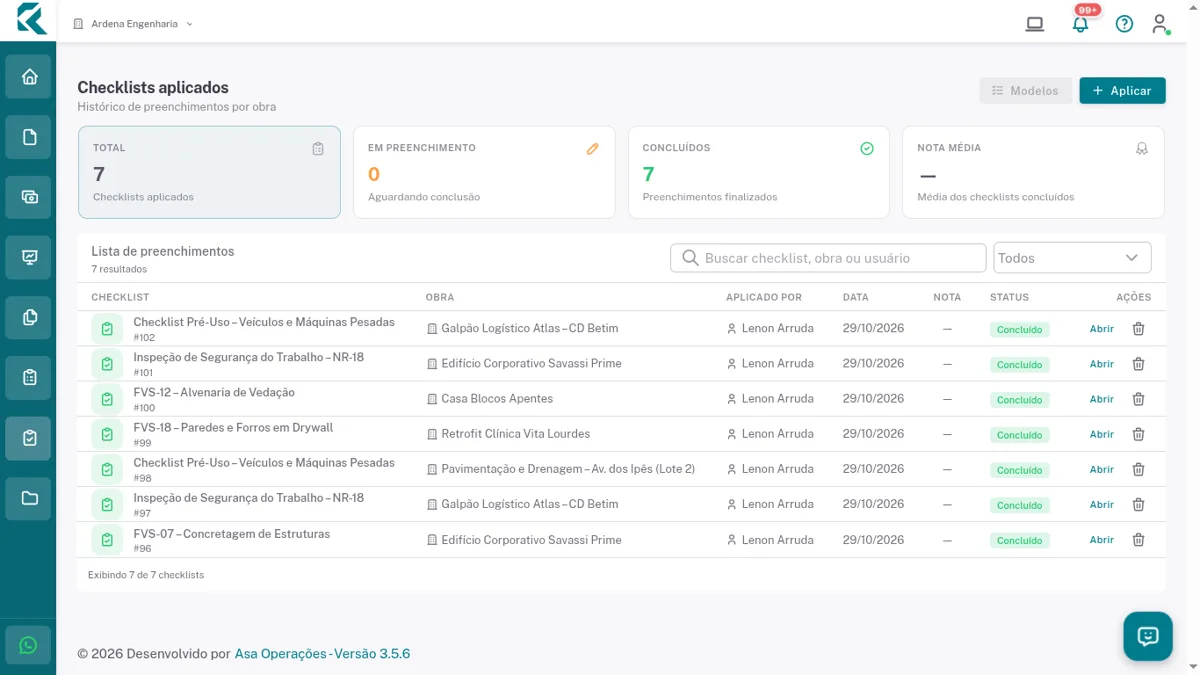Click the Aplicar button
This screenshot has height=675, width=1200.
[1122, 91]
